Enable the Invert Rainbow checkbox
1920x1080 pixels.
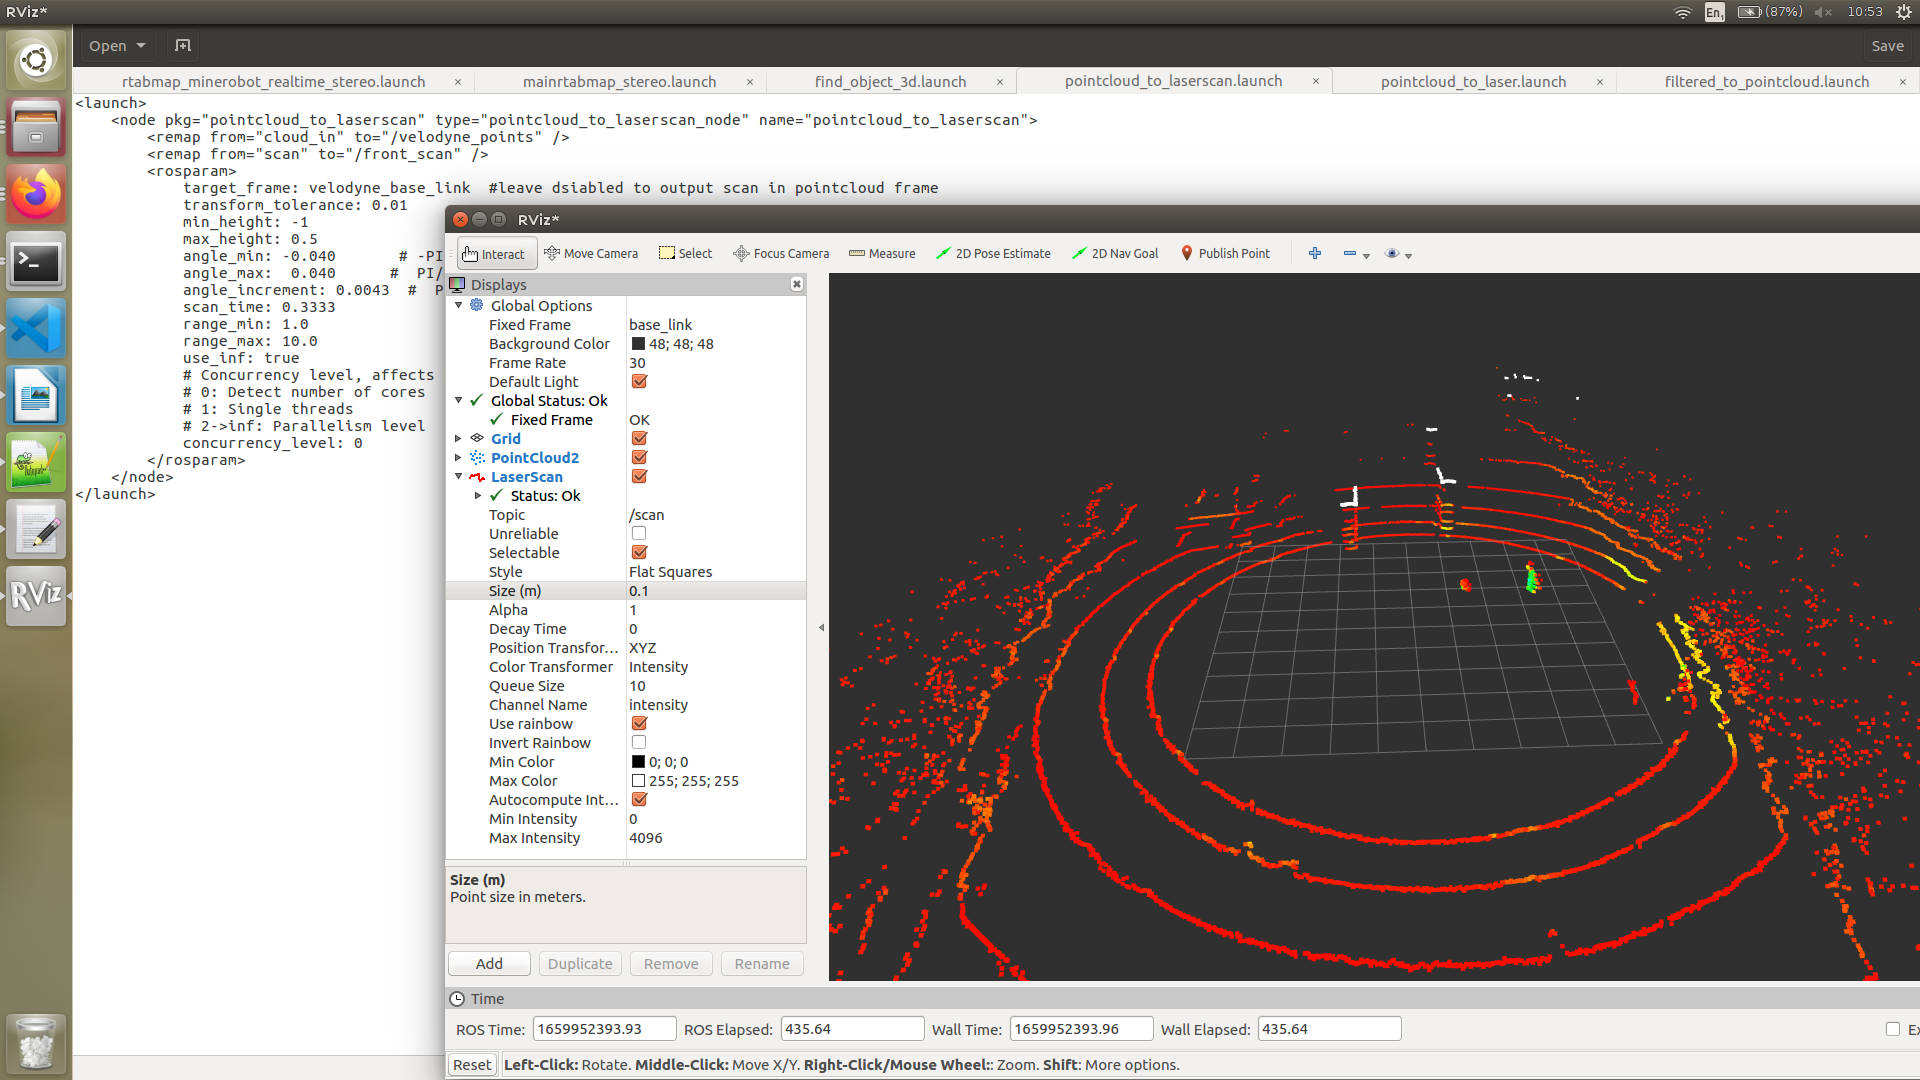(639, 742)
